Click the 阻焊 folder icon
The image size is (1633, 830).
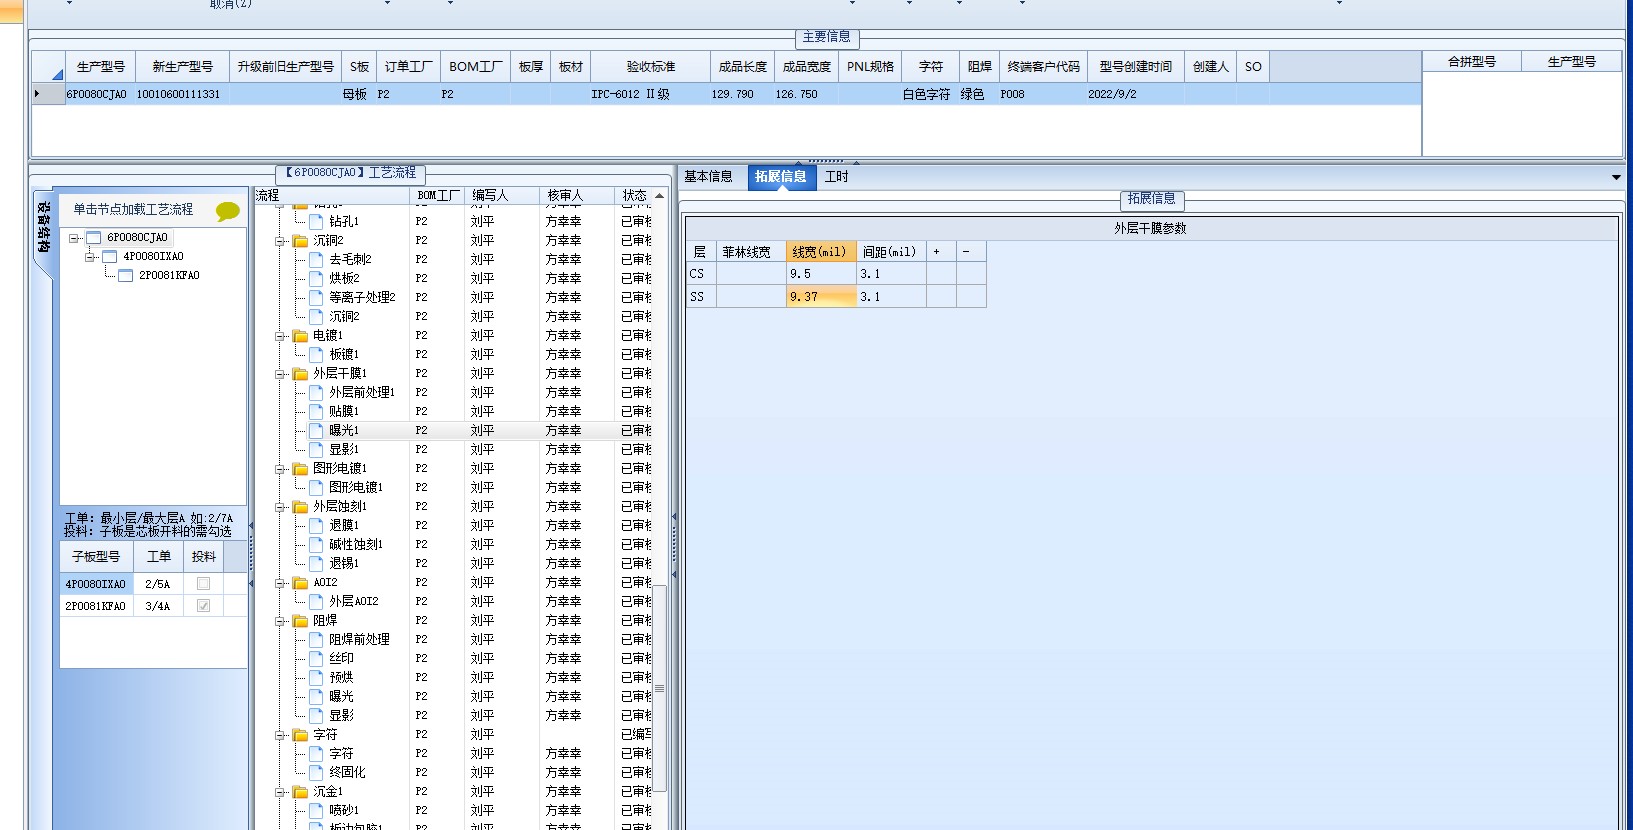pyautogui.click(x=300, y=621)
